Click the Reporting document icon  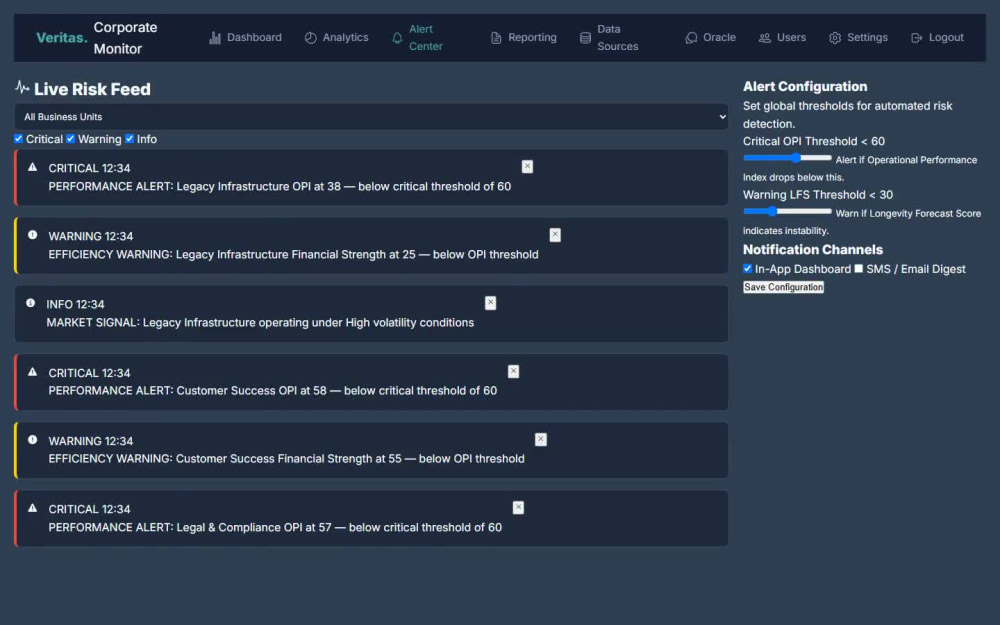496,38
